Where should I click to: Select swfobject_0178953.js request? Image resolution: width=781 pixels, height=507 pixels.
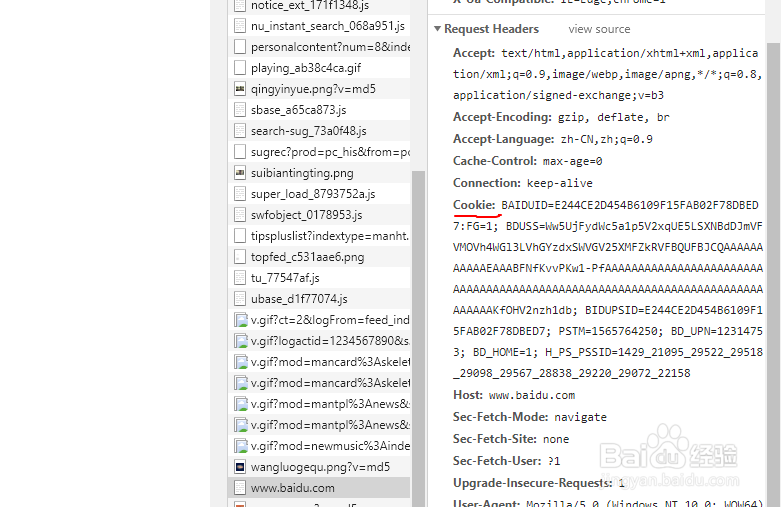pos(319,215)
